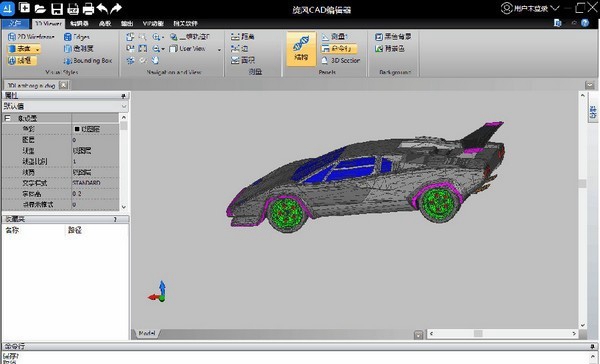The image size is (600, 364).
Task: Click the 3D Section panel button
Action: 340,60
